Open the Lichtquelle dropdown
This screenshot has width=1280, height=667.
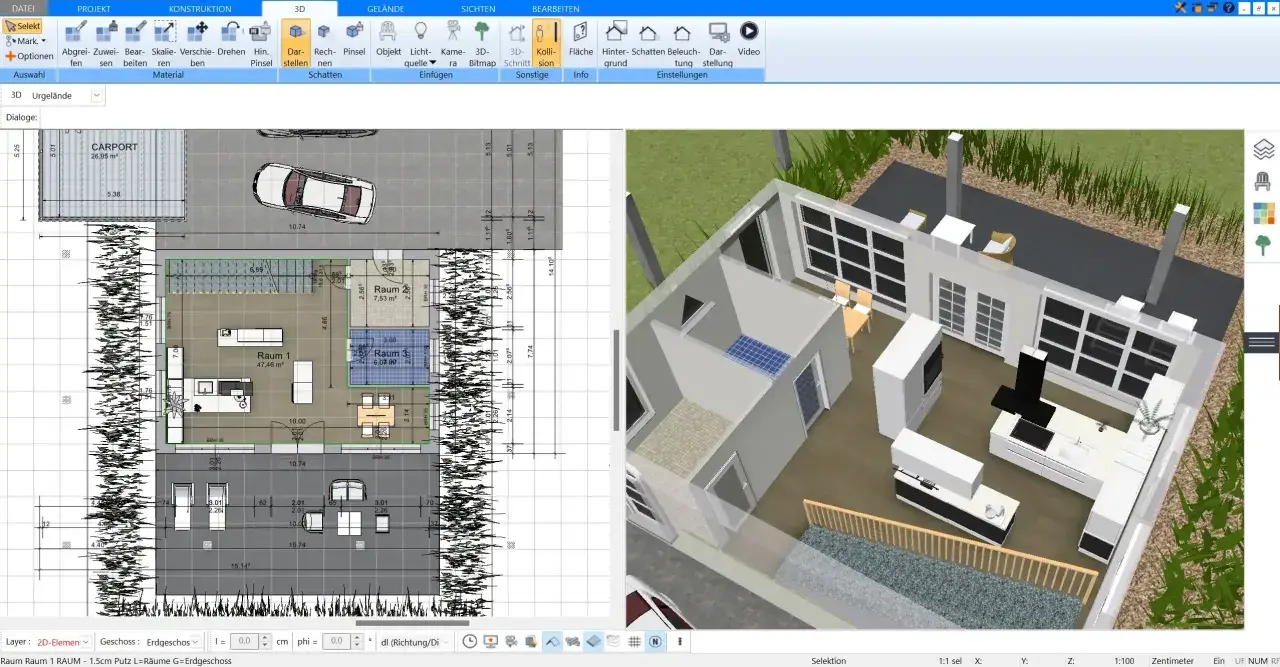[420, 43]
